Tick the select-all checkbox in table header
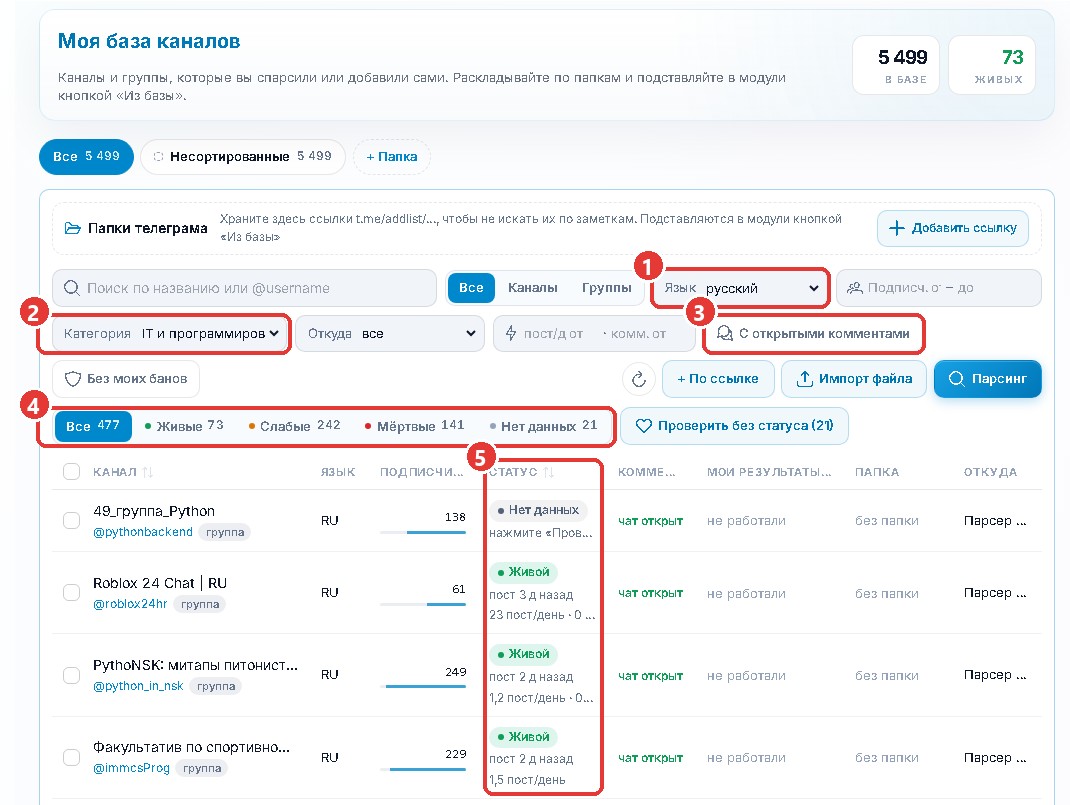 pyautogui.click(x=72, y=471)
